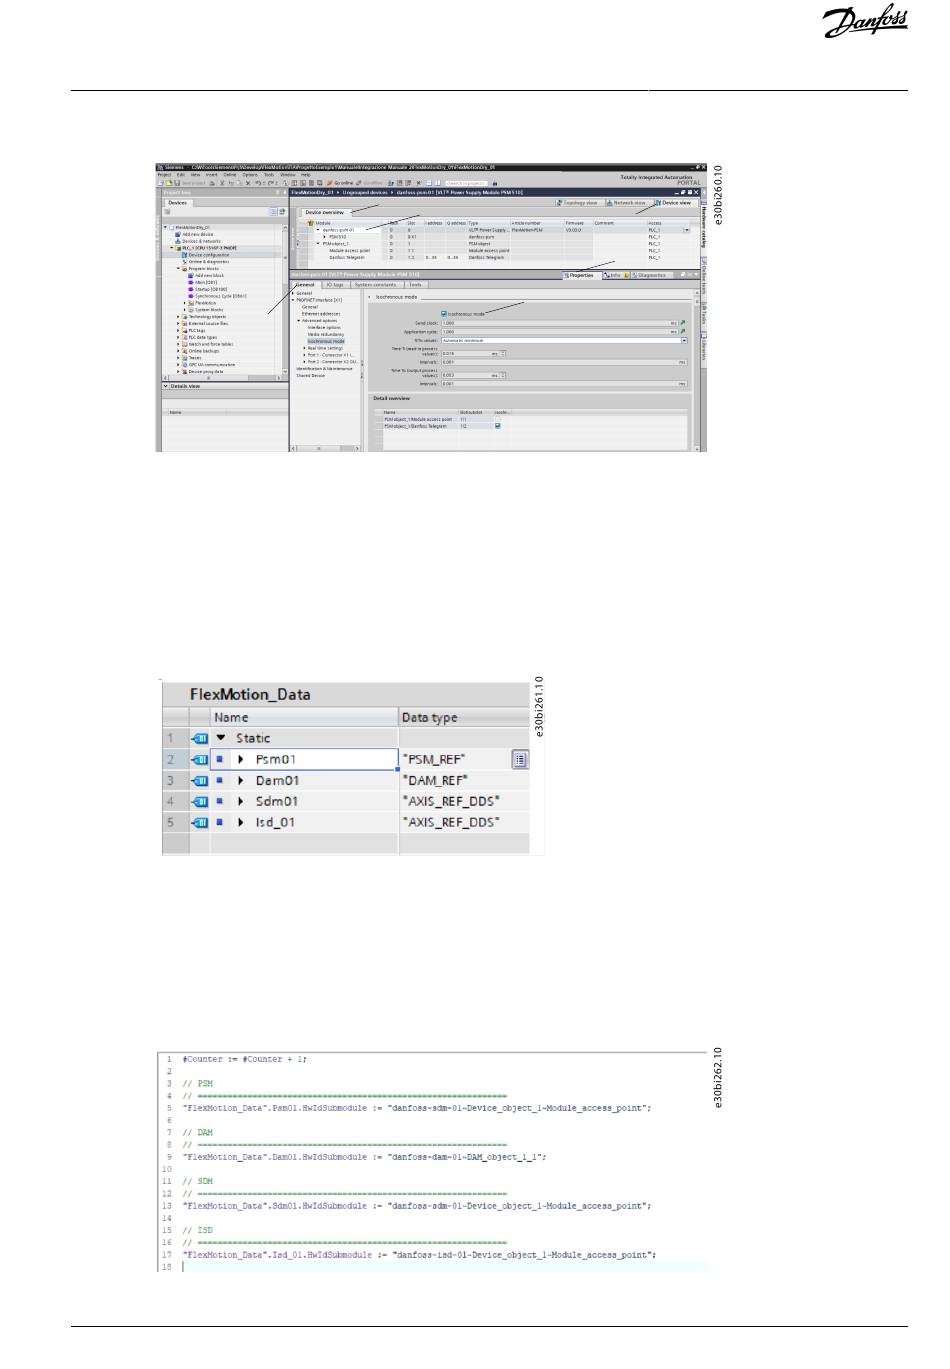The height and width of the screenshot is (1369, 950).
Task: Click the #Counter increment code line
Action: pyautogui.click(x=245, y=1059)
